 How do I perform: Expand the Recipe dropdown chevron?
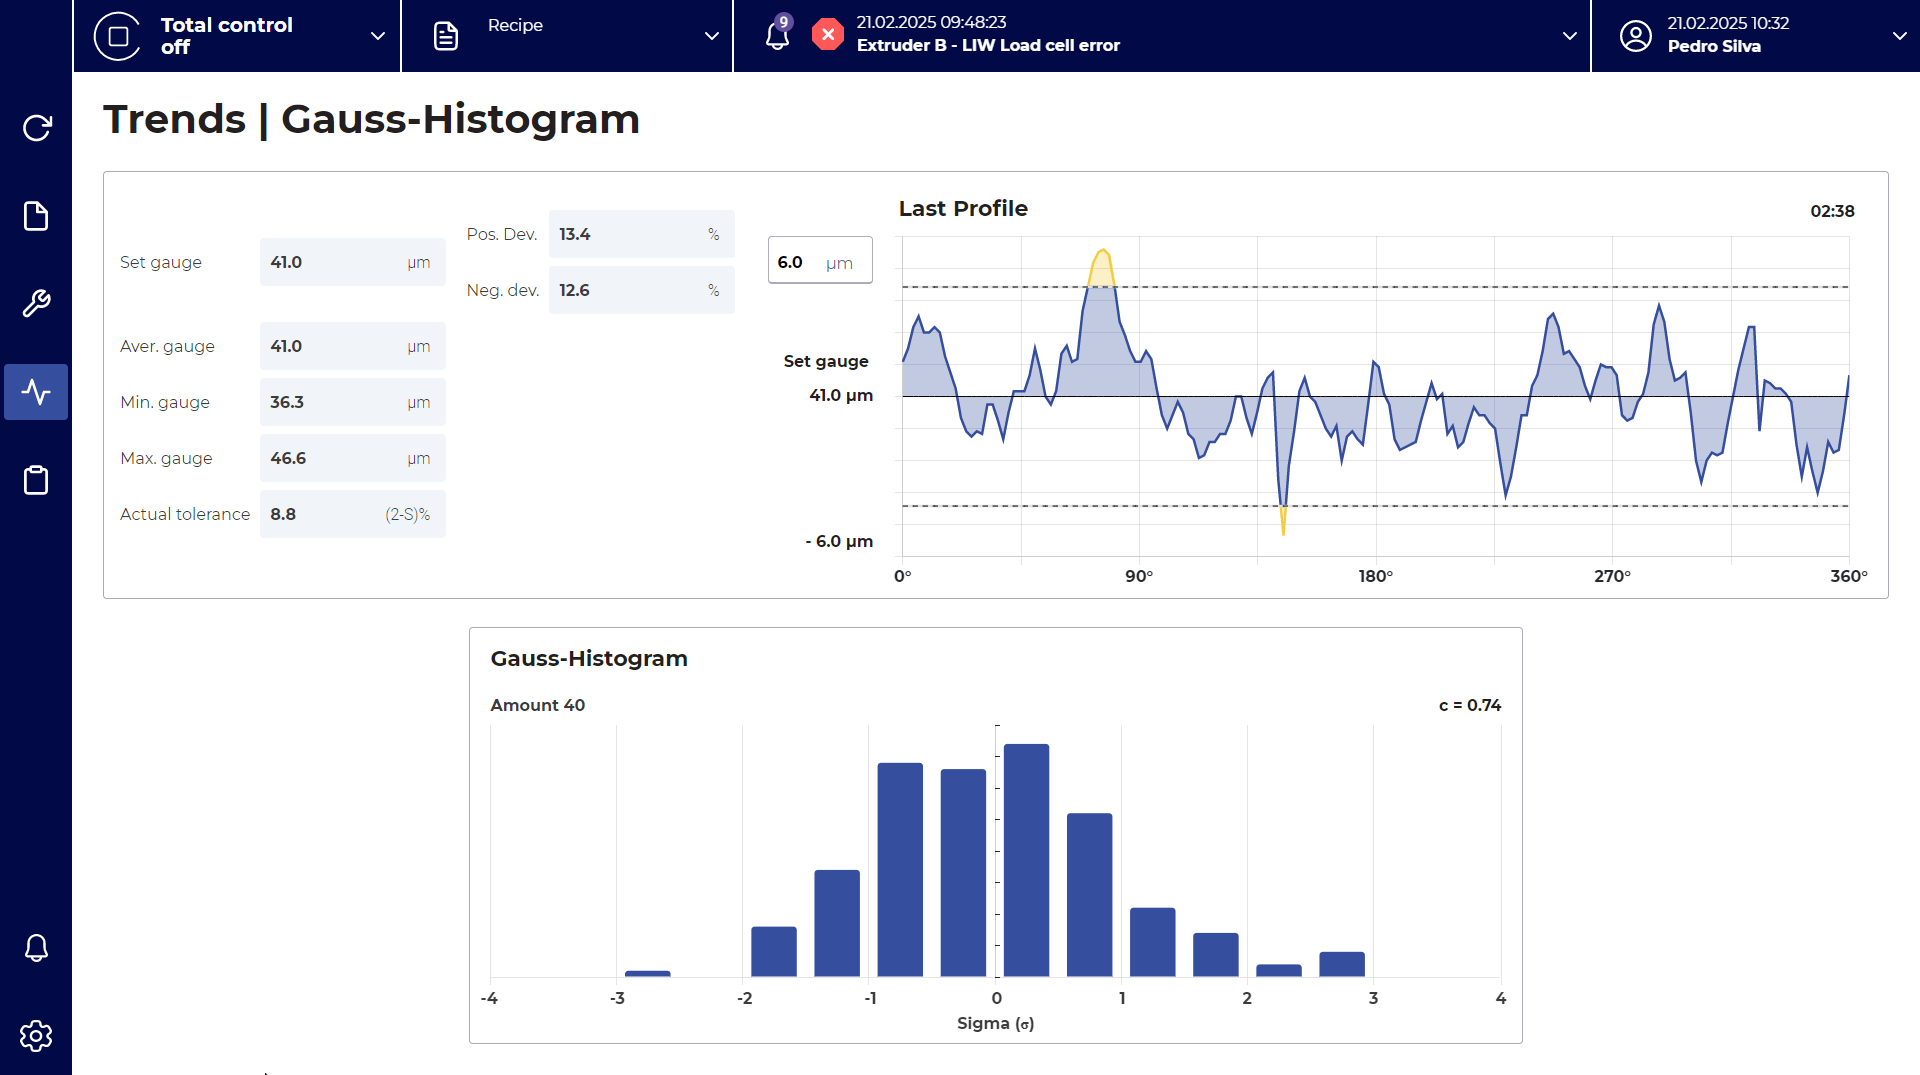click(x=712, y=36)
